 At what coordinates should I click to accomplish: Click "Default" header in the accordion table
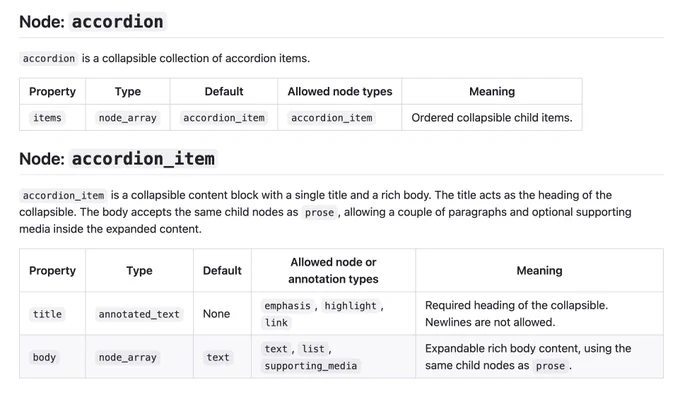224,91
